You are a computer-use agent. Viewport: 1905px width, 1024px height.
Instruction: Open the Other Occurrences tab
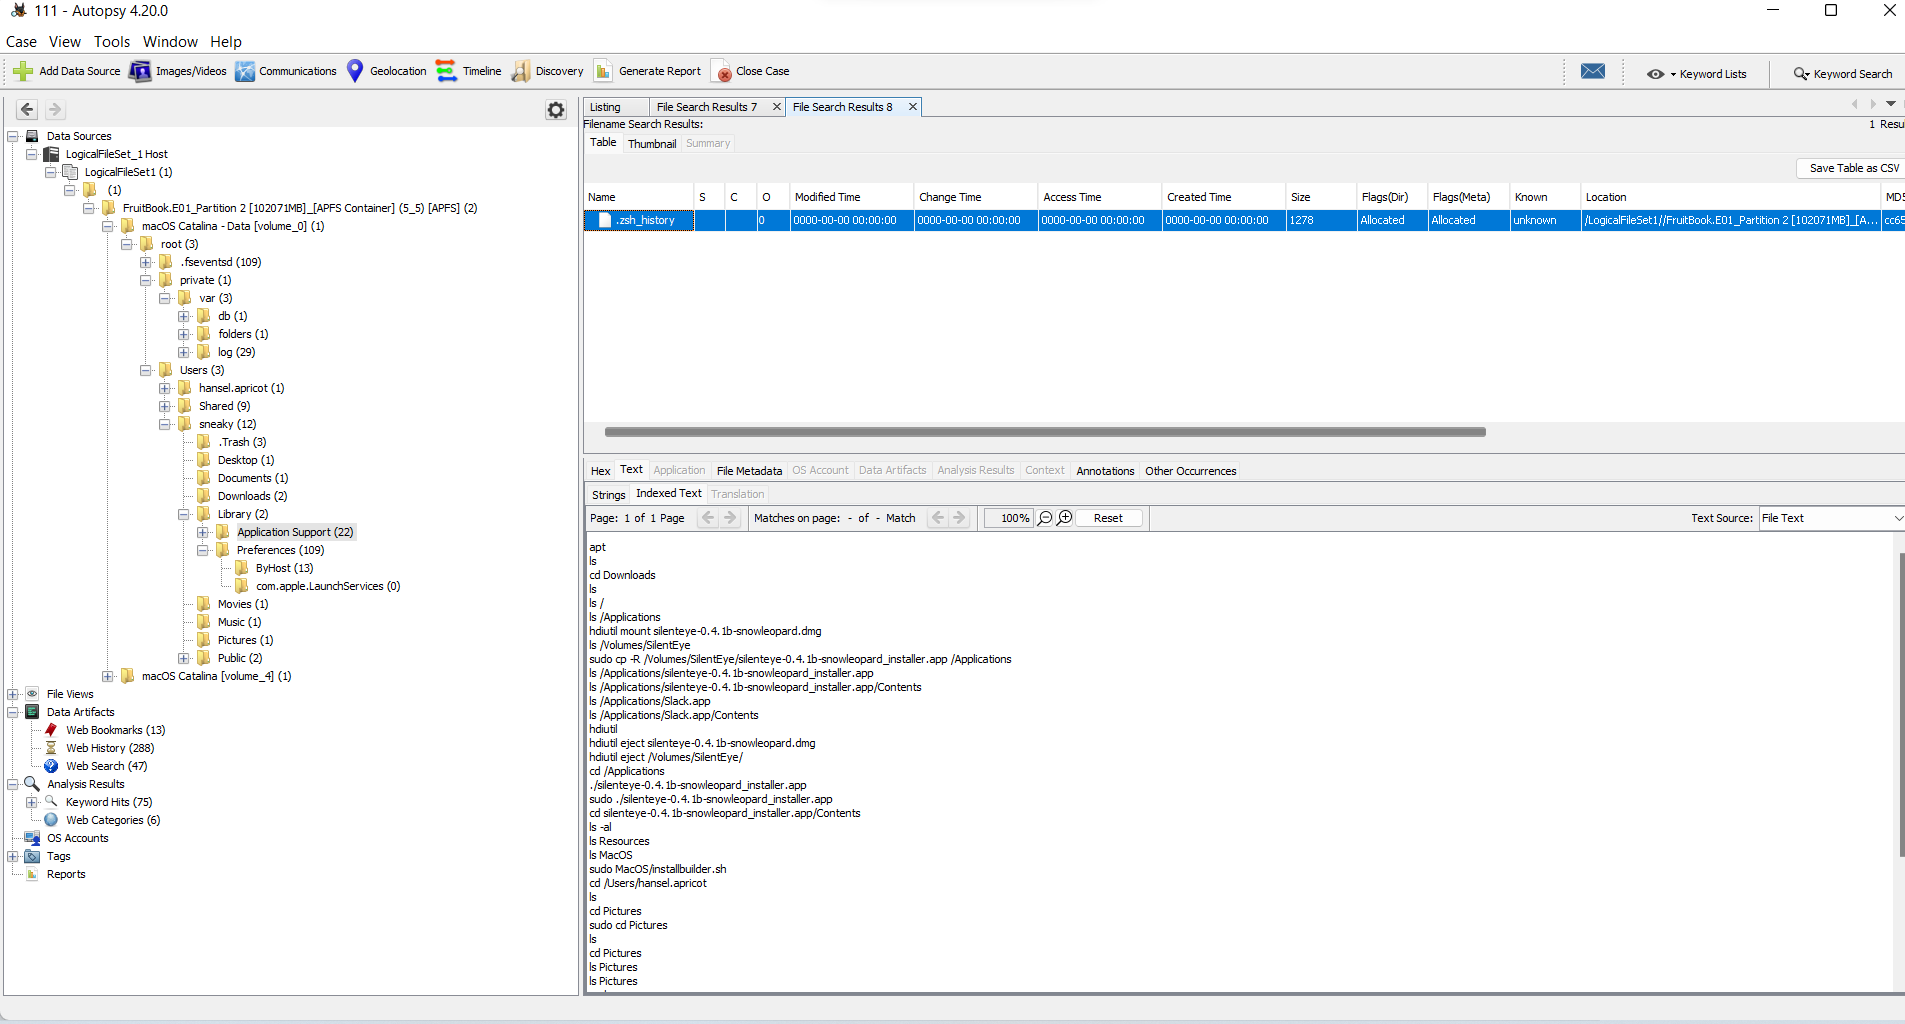coord(1190,471)
